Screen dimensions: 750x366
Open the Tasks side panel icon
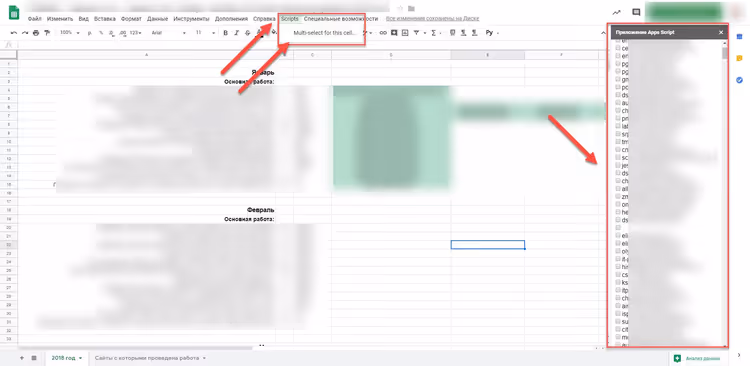(x=739, y=80)
